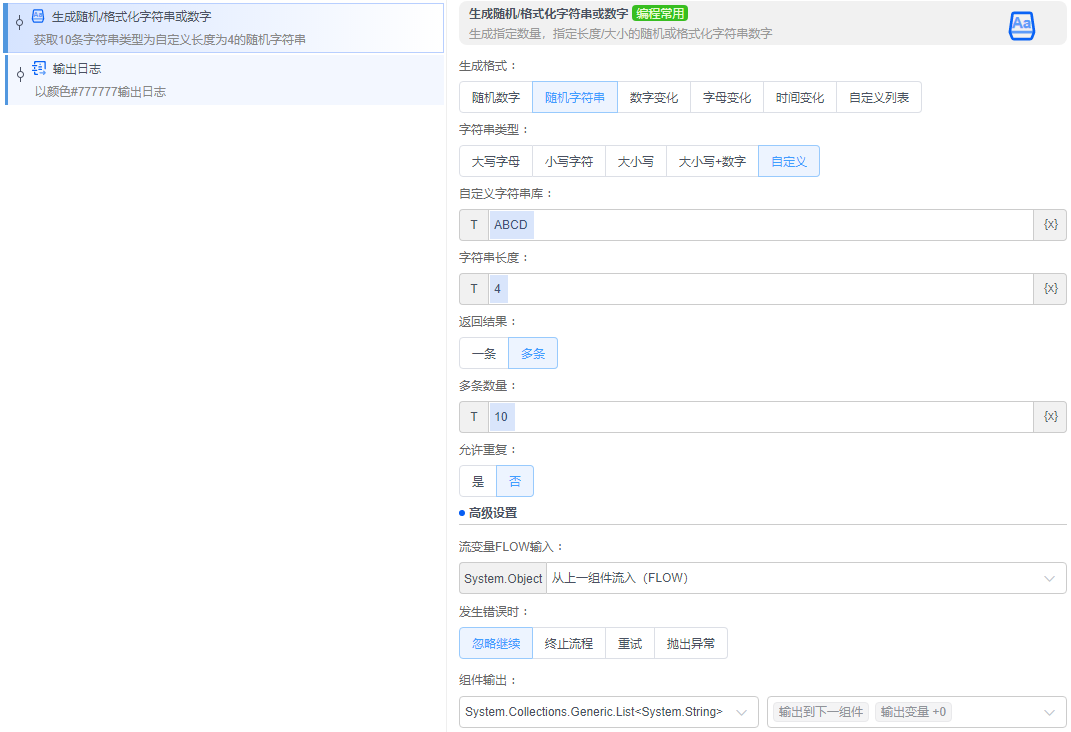Image resolution: width=1071 pixels, height=732 pixels.
Task: Open the 输出变量 +0 dropdown
Action: (913, 711)
